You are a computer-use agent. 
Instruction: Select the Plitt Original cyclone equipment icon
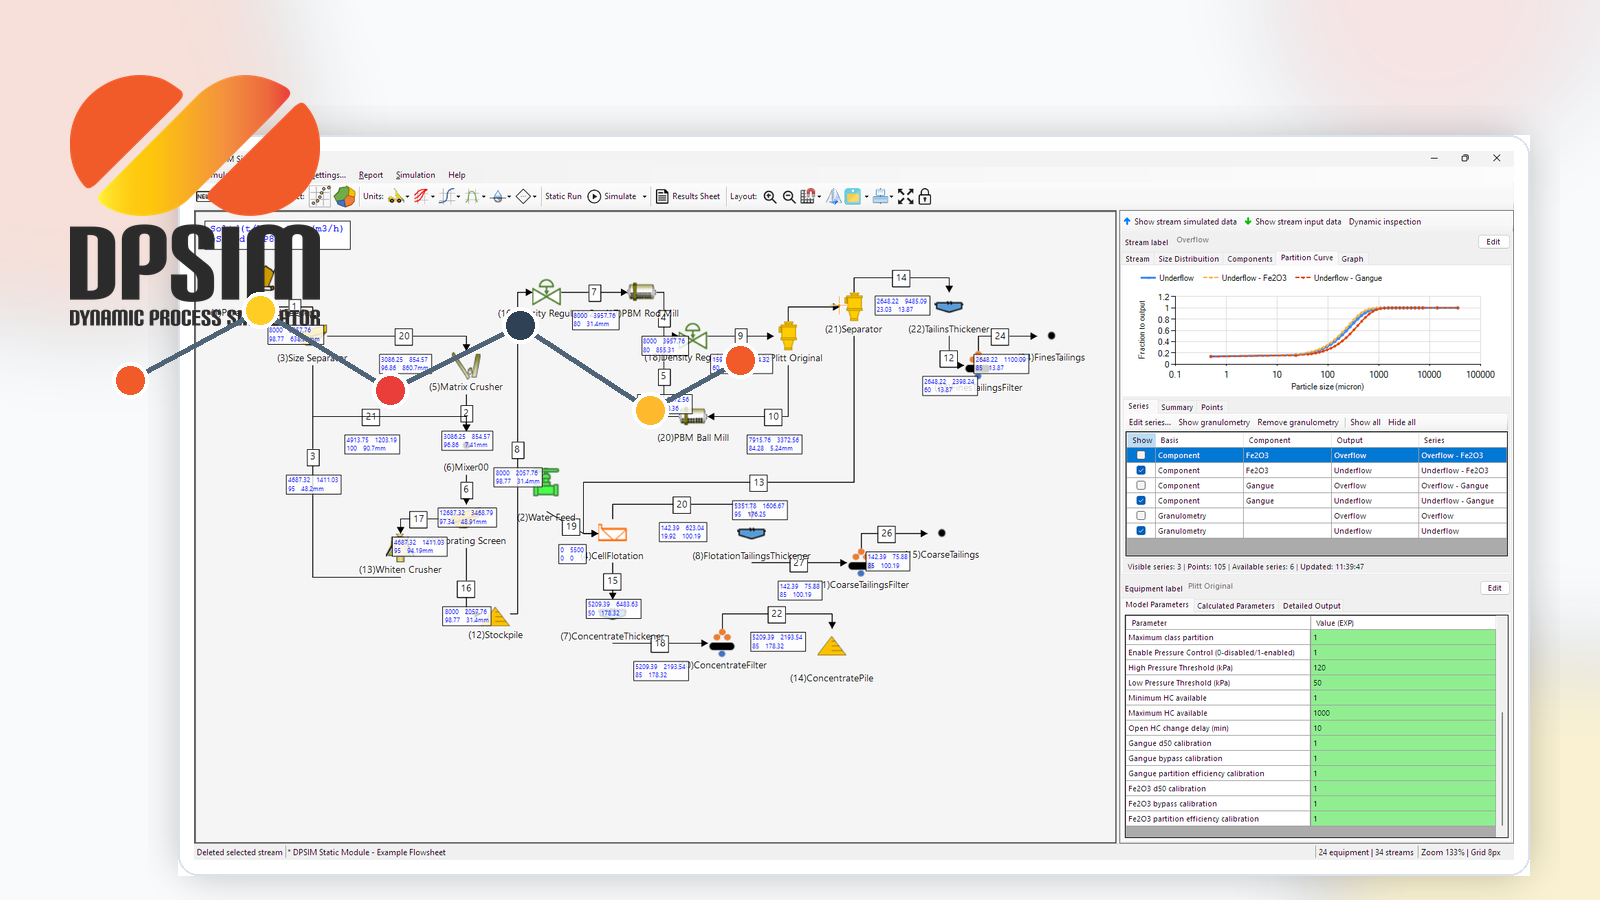click(x=788, y=335)
